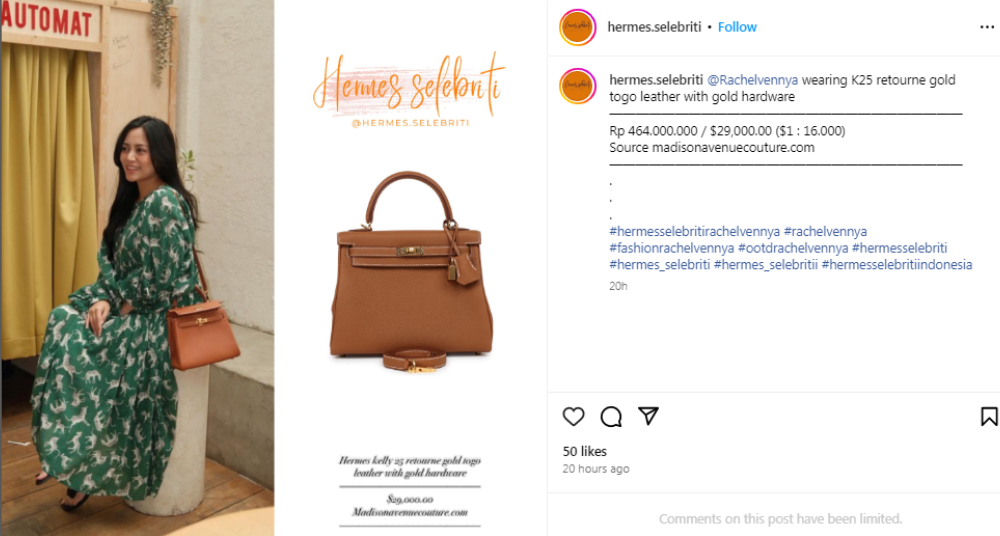Open hashtag #hermesselebritiindonesia

click(x=897, y=264)
